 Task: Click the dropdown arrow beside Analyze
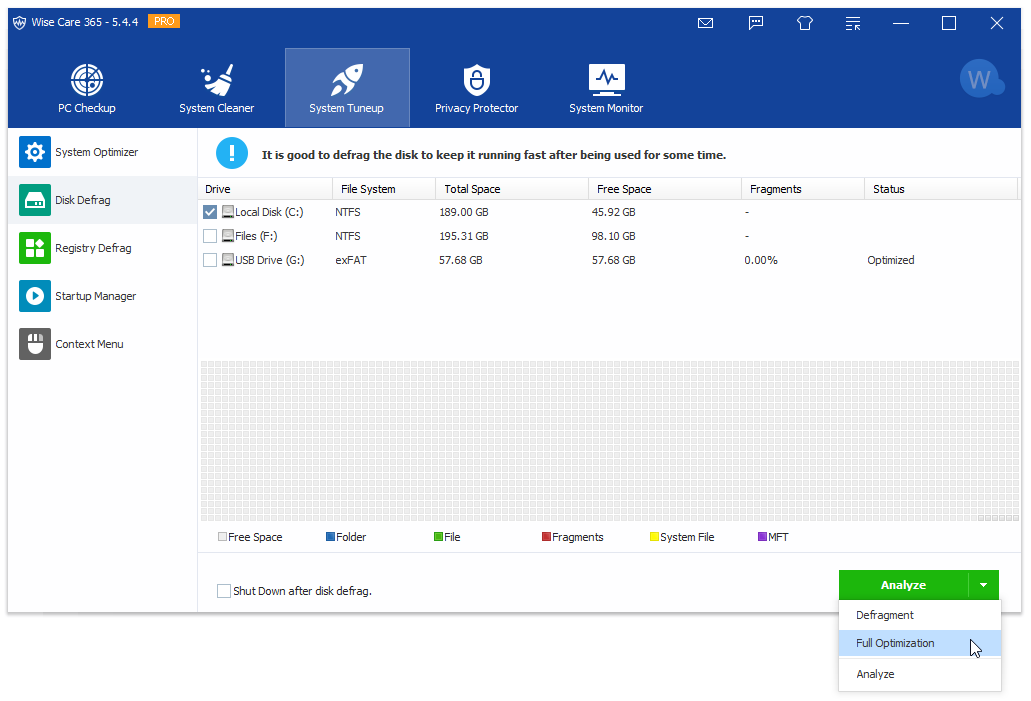pos(983,585)
